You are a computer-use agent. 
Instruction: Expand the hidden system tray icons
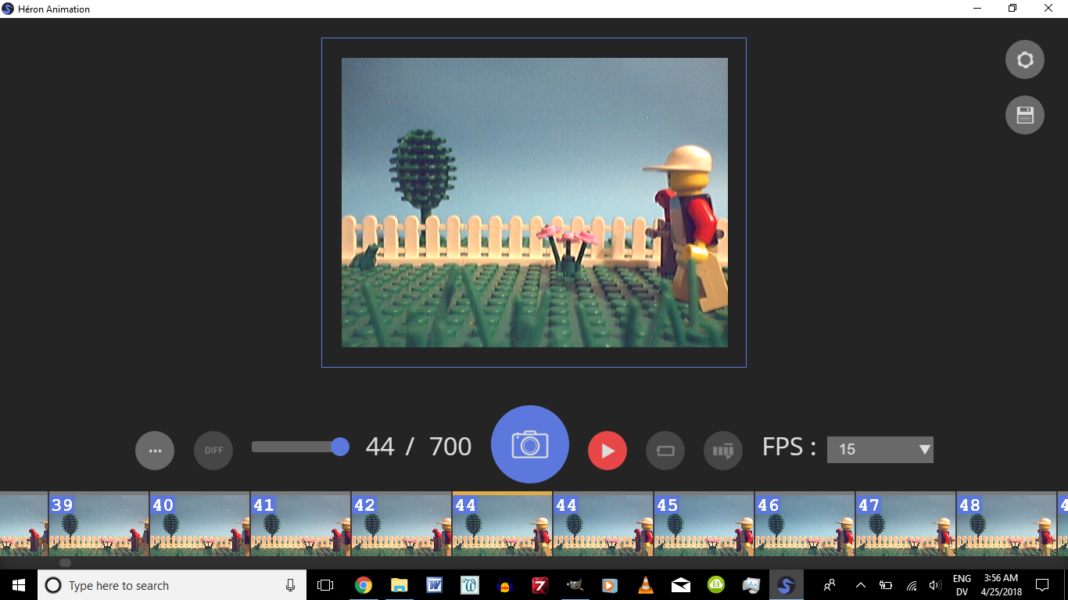coord(859,585)
